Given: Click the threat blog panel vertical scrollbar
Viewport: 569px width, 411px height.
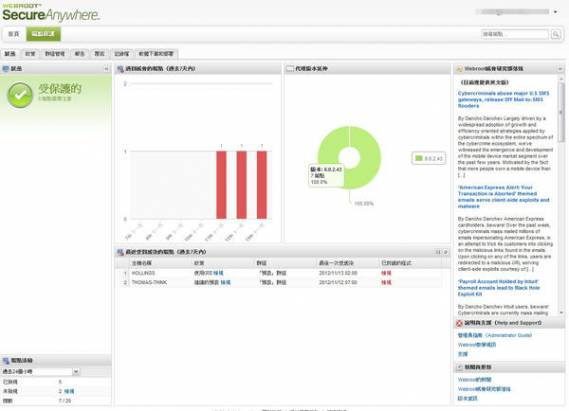Looking at the screenshot, I should pyautogui.click(x=561, y=196).
